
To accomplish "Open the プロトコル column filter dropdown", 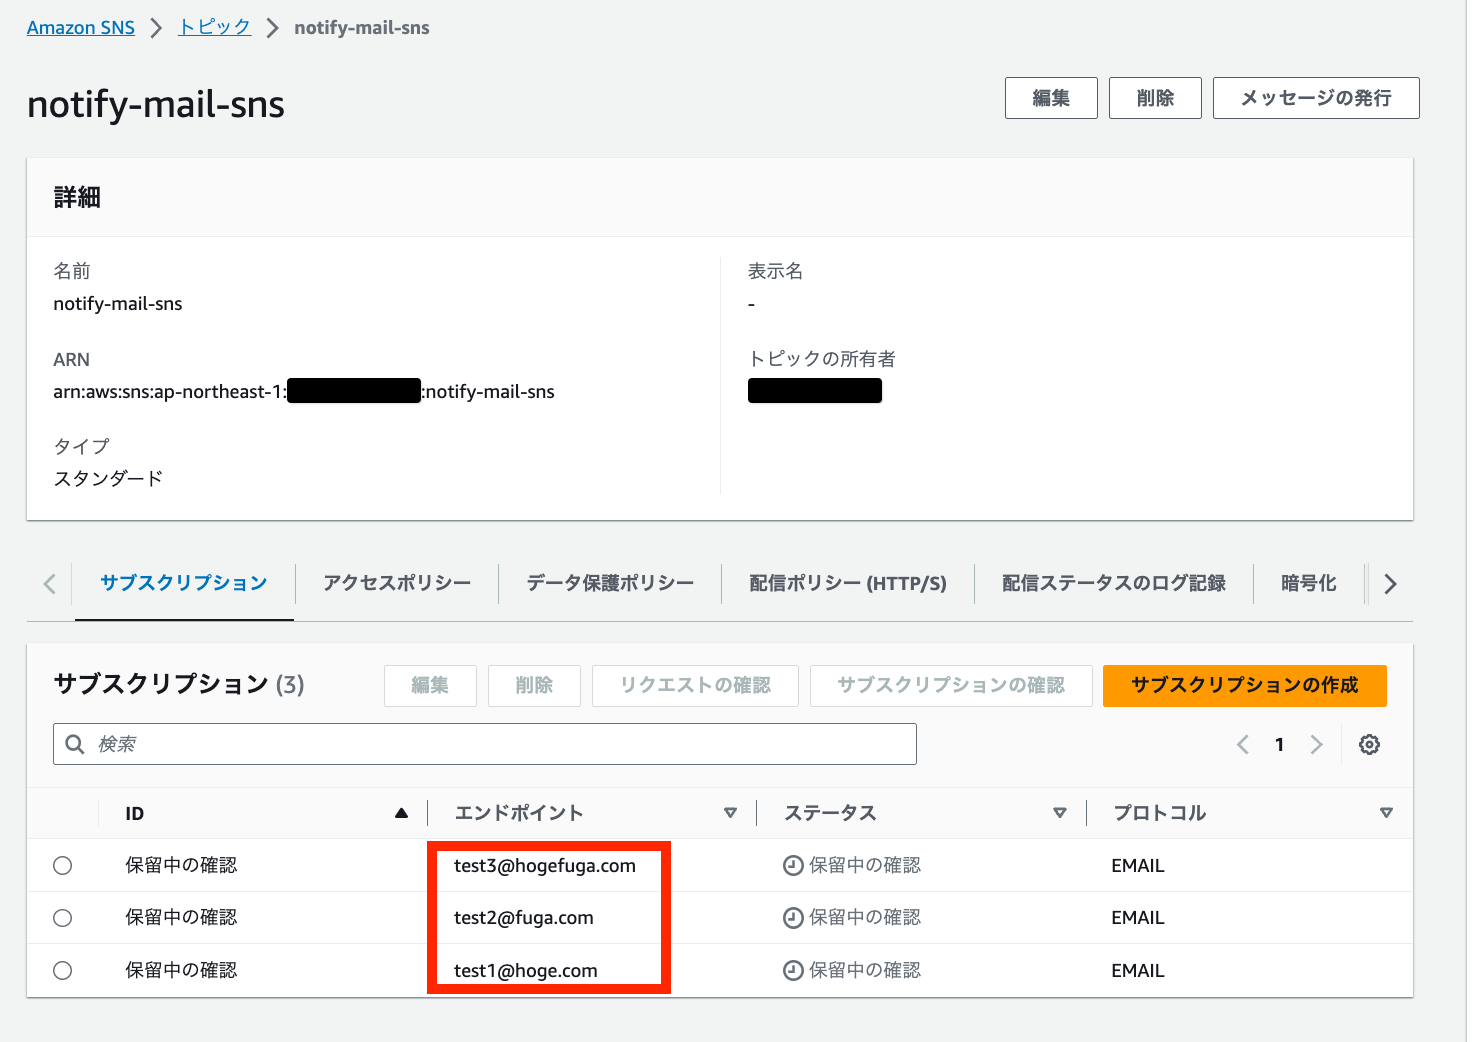I will (1387, 813).
